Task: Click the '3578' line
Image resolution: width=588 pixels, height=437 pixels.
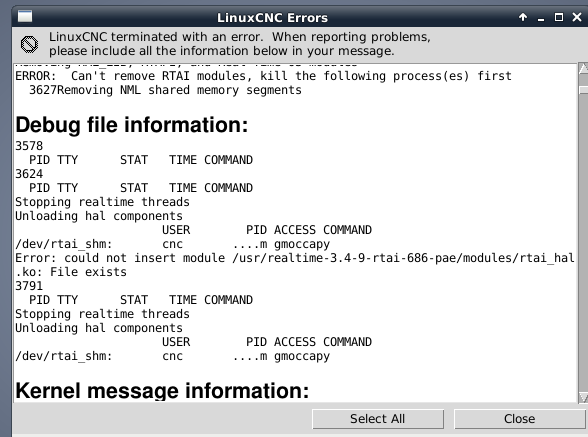Action: point(29,146)
